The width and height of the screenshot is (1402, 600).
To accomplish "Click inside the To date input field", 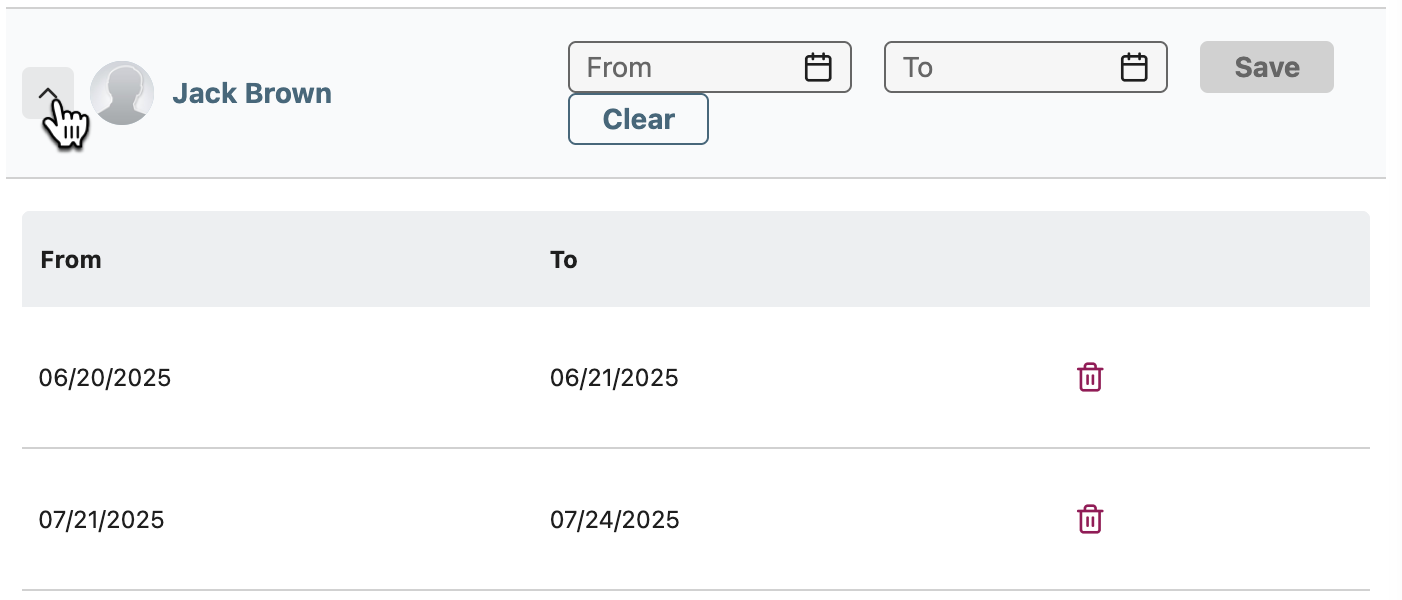I will [1026, 67].
